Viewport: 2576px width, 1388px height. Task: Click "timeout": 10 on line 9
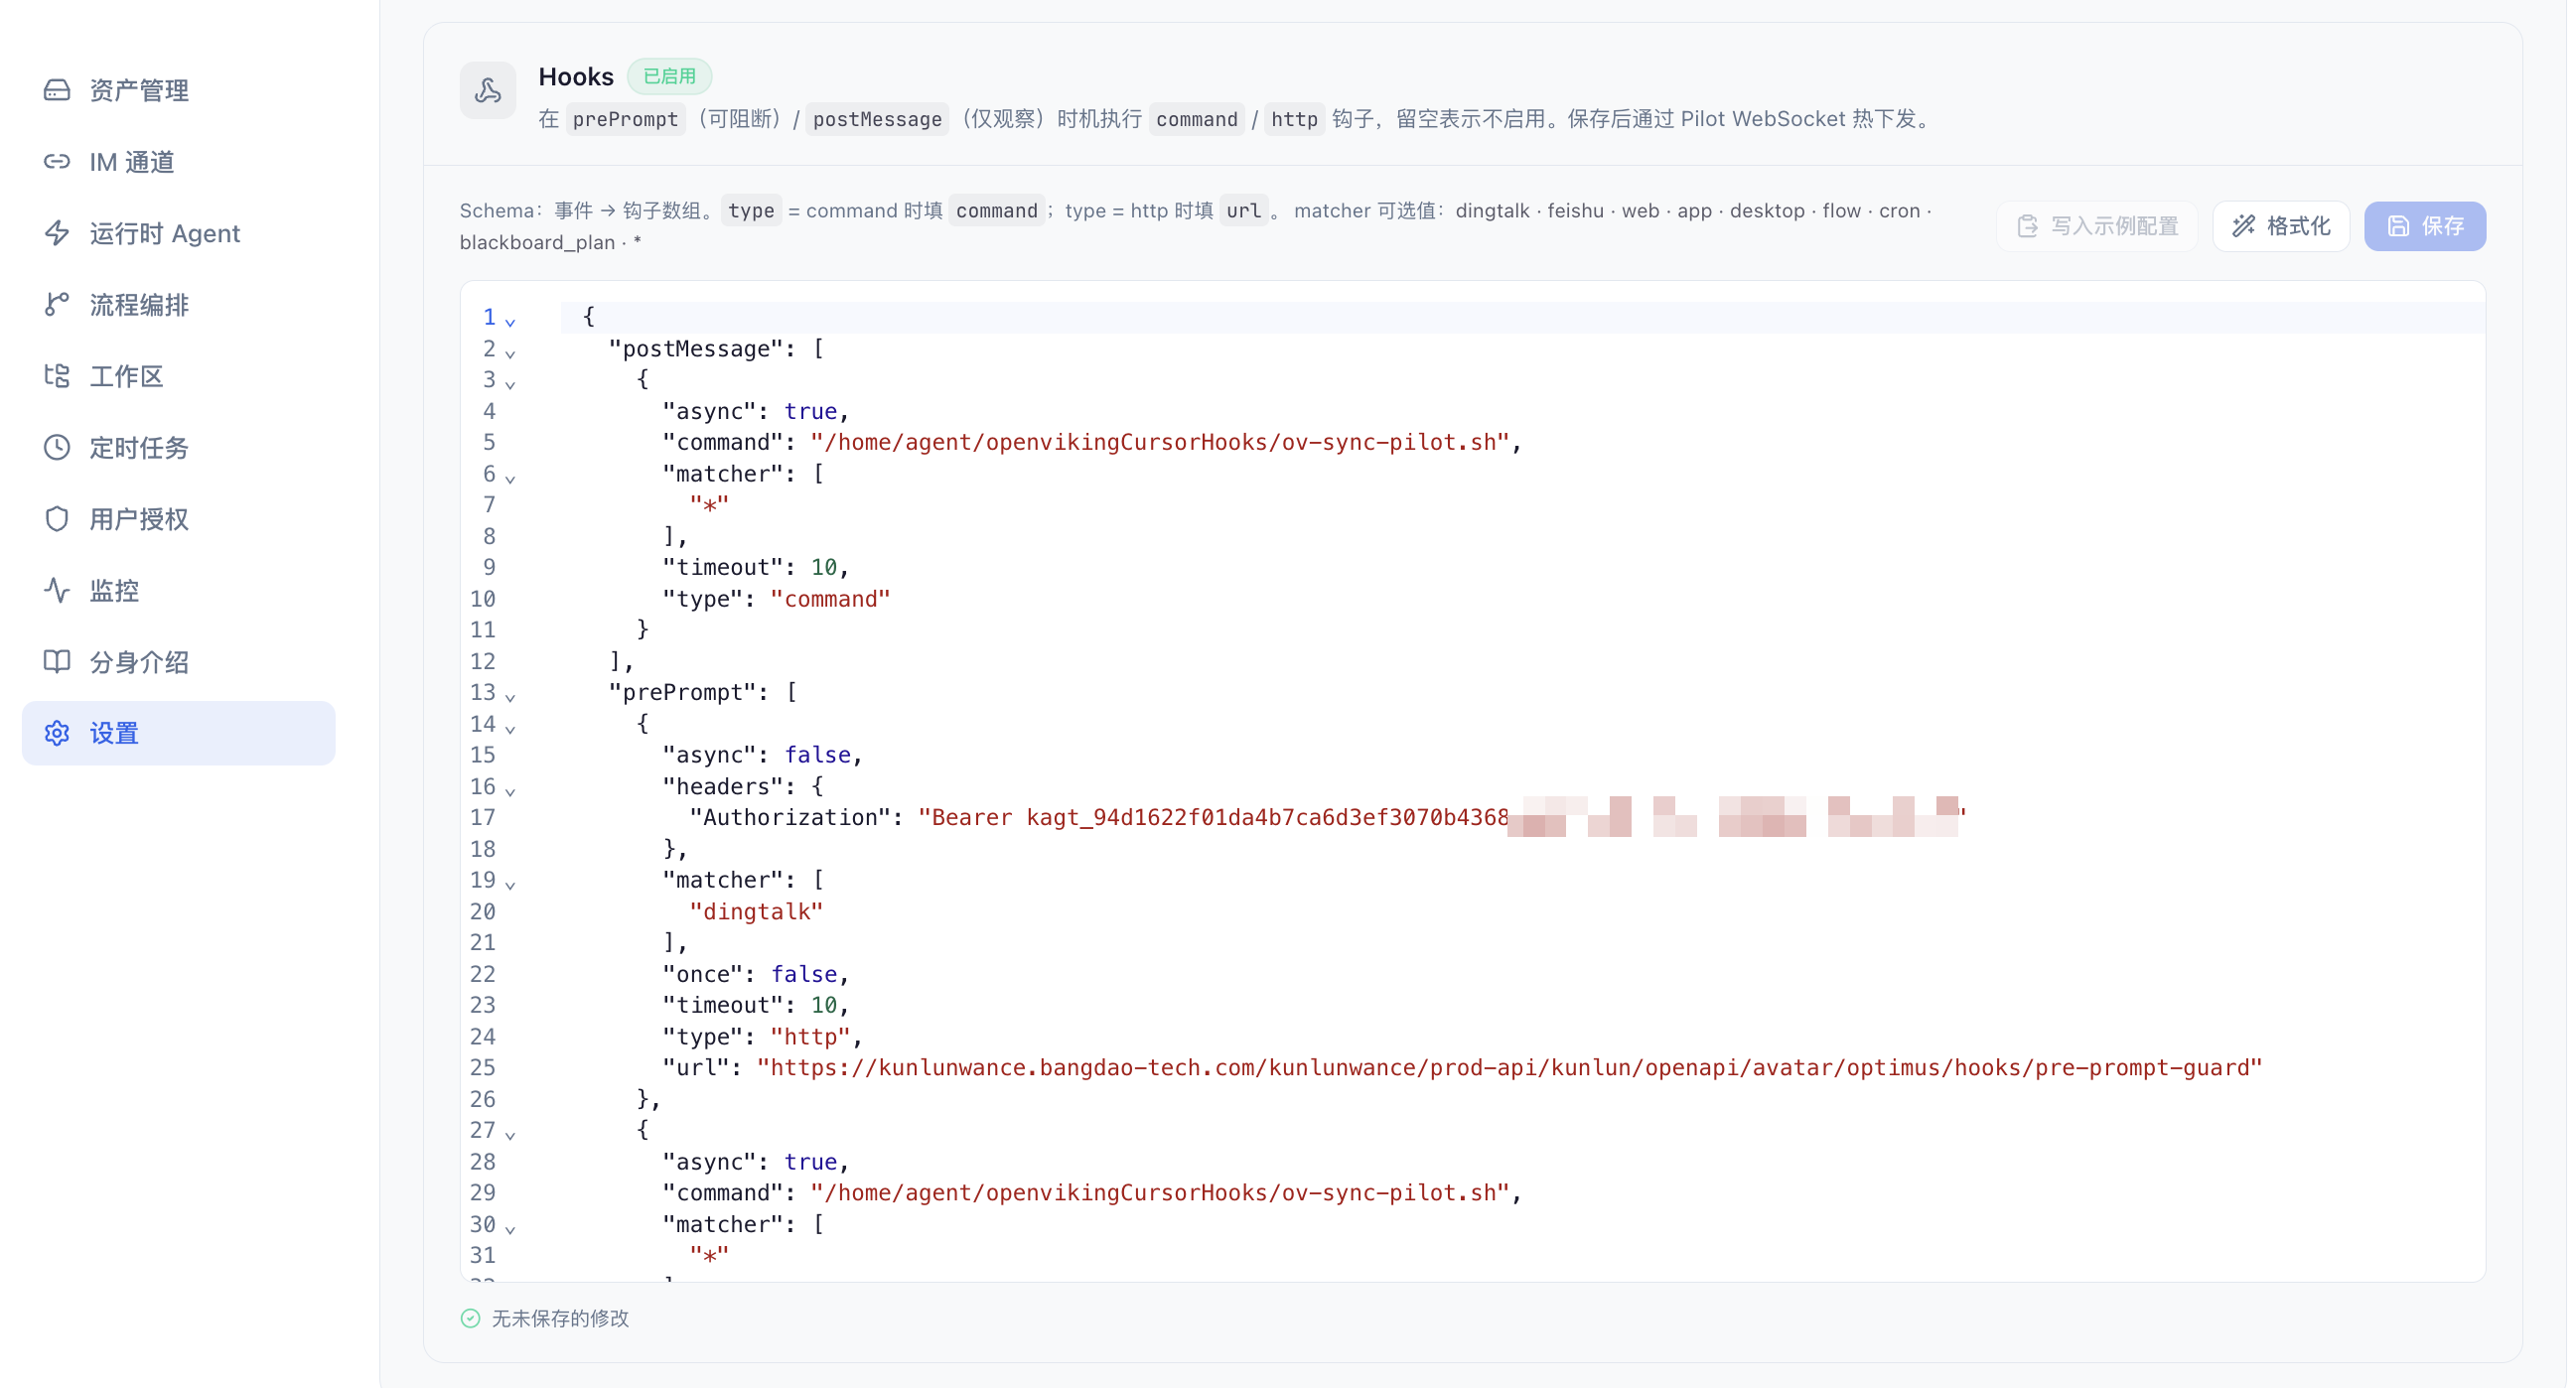tap(756, 567)
